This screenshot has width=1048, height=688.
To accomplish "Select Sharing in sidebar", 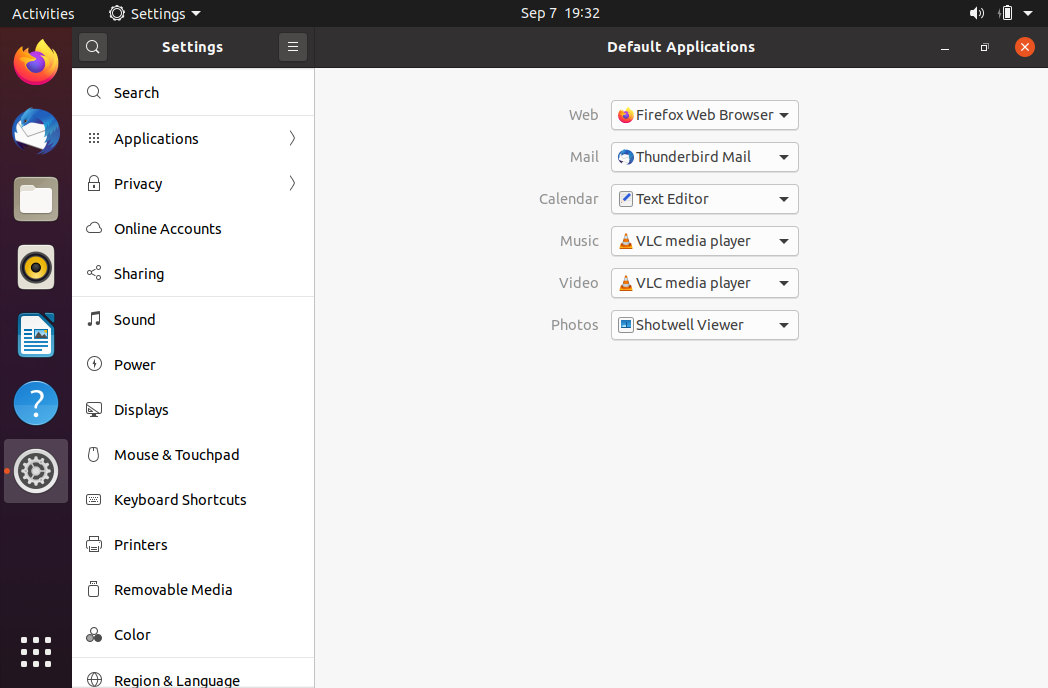I will (x=192, y=273).
